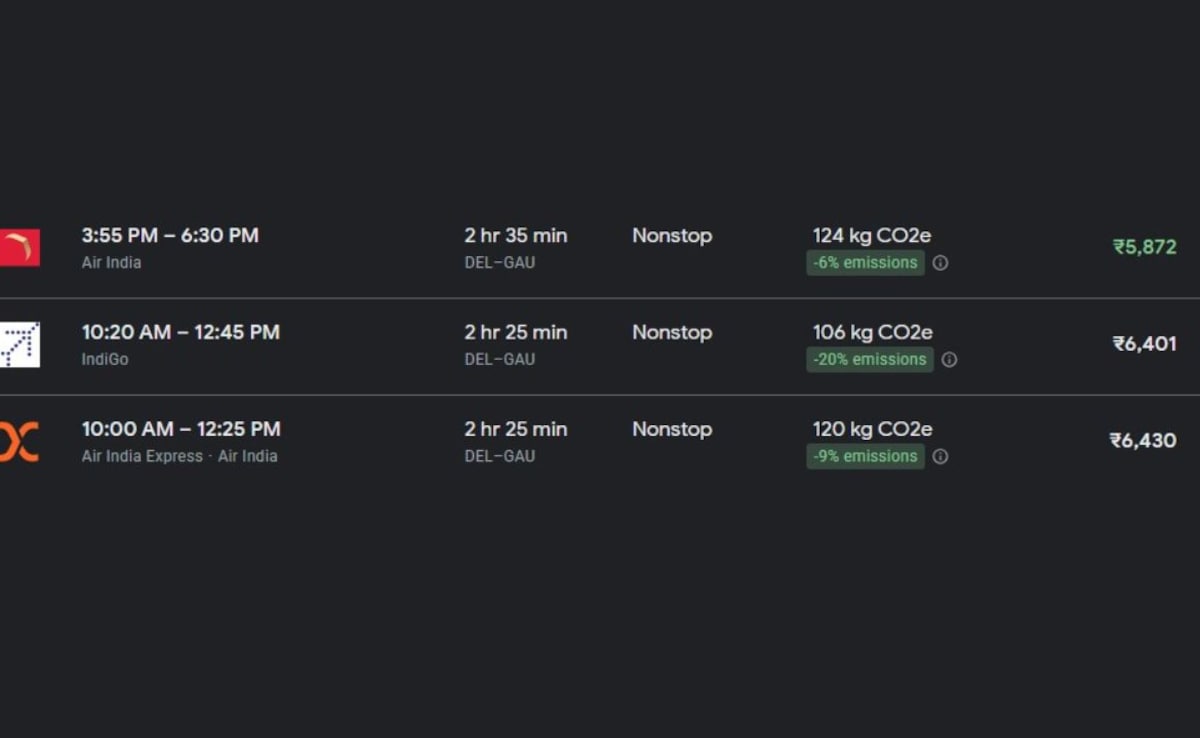Viewport: 1200px width, 738px height.
Task: Click the Air India Express logo
Action: 19,441
